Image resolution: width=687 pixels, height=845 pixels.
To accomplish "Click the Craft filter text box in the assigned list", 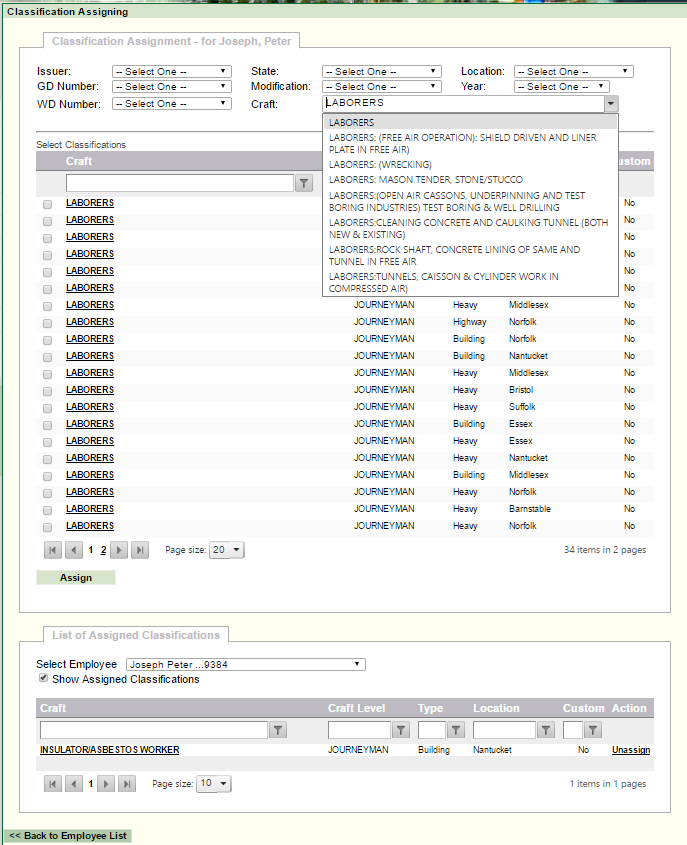I will point(153,730).
